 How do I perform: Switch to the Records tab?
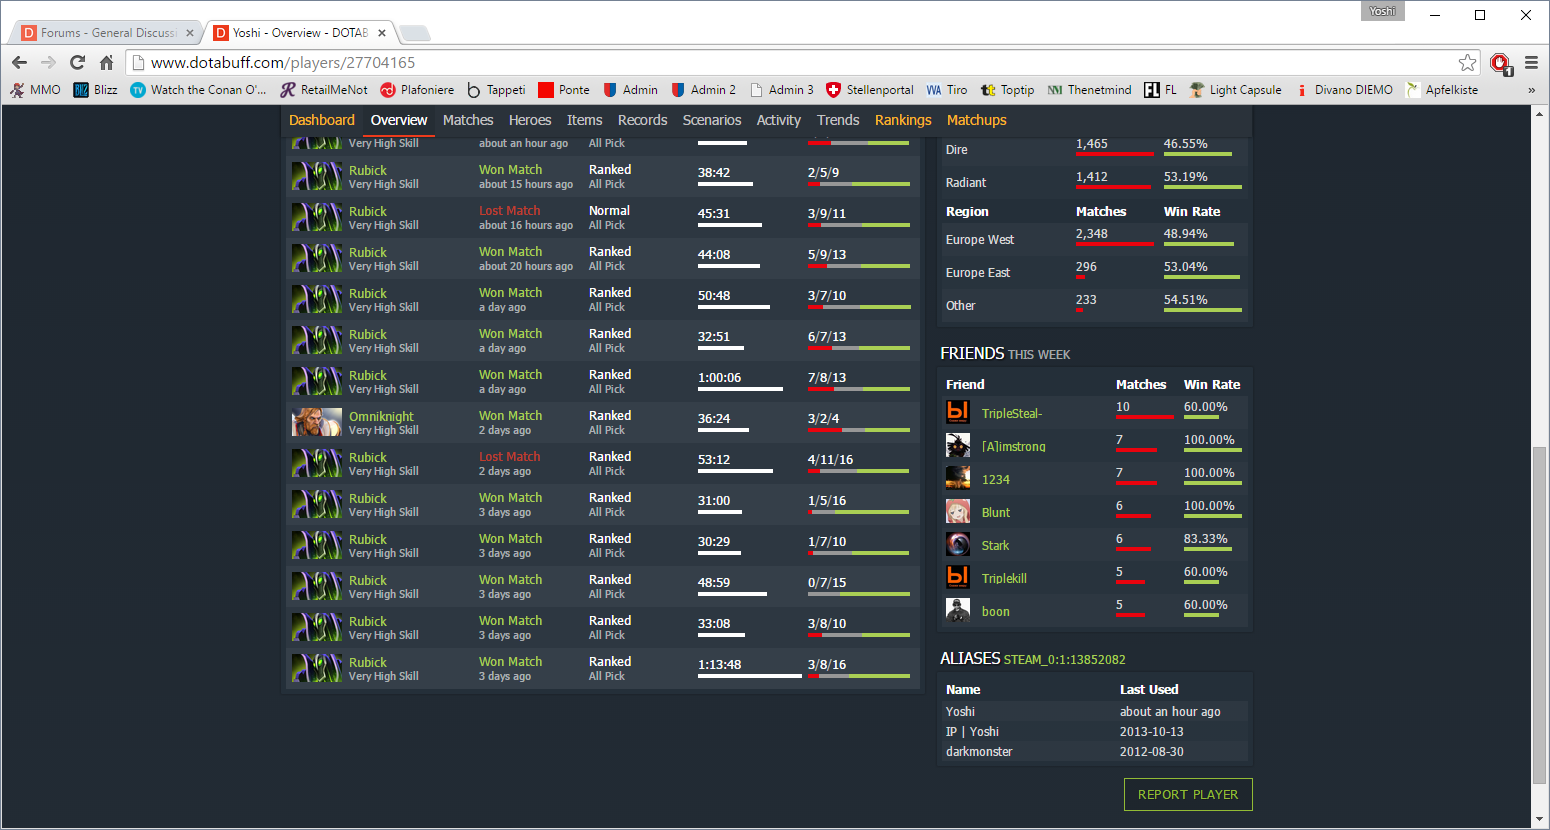click(643, 120)
